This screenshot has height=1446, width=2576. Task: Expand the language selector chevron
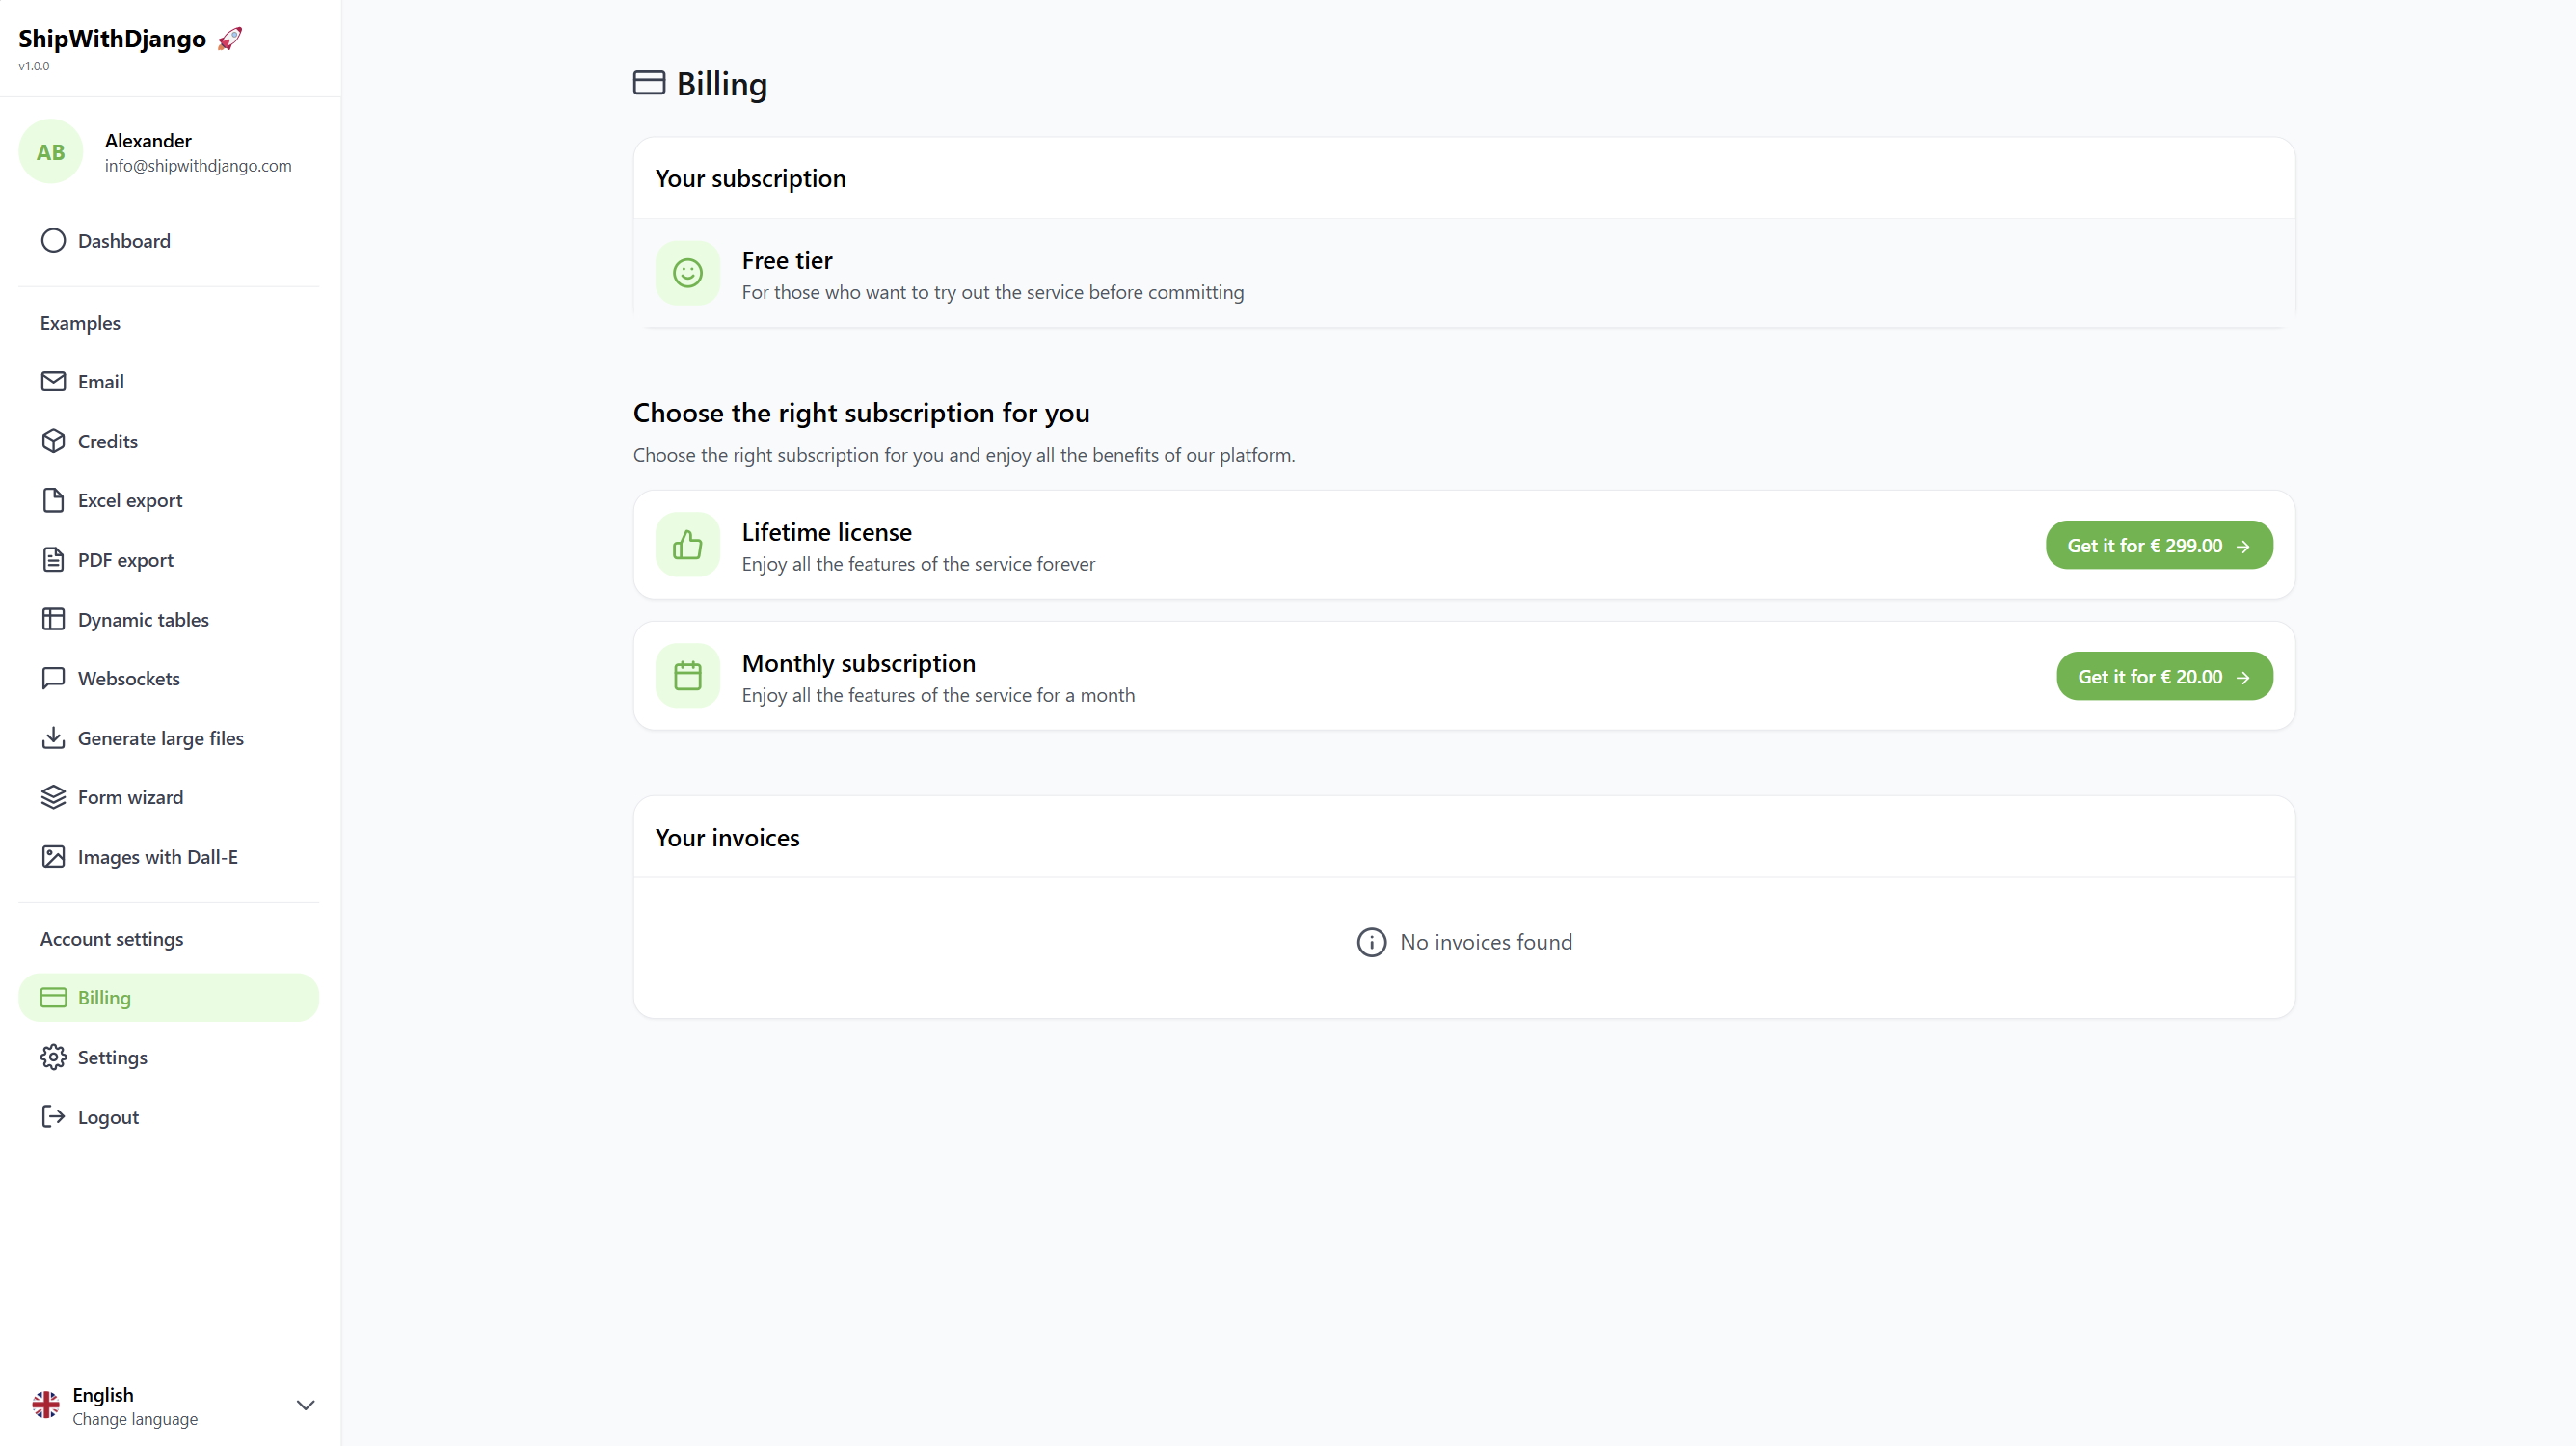pos(303,1406)
